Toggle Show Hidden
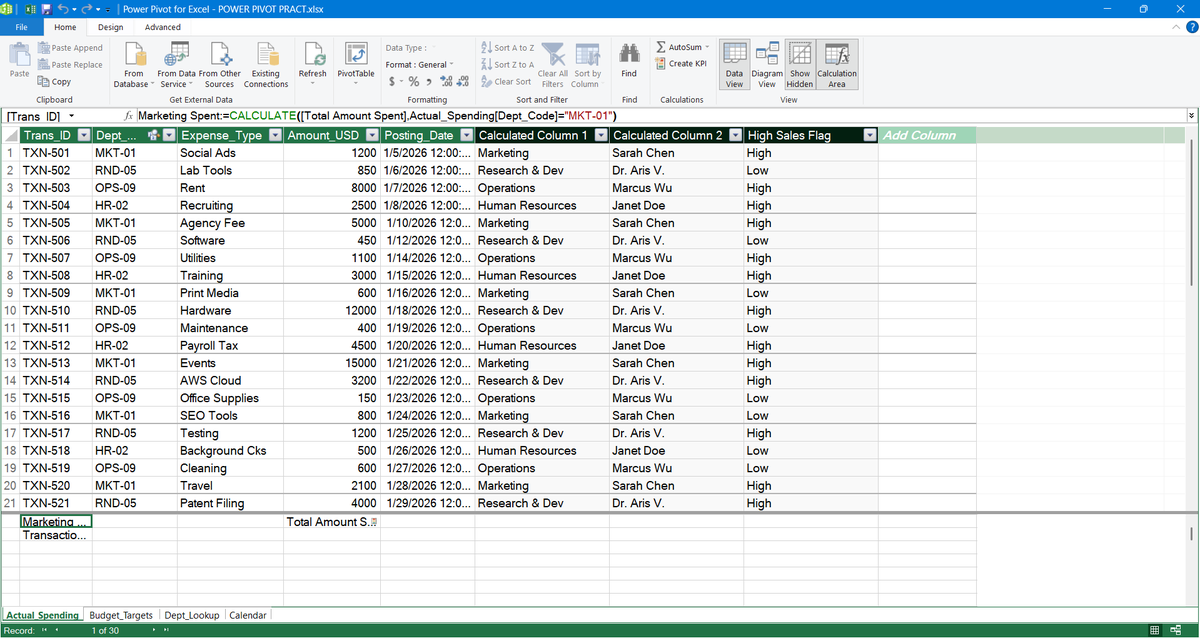 point(800,65)
